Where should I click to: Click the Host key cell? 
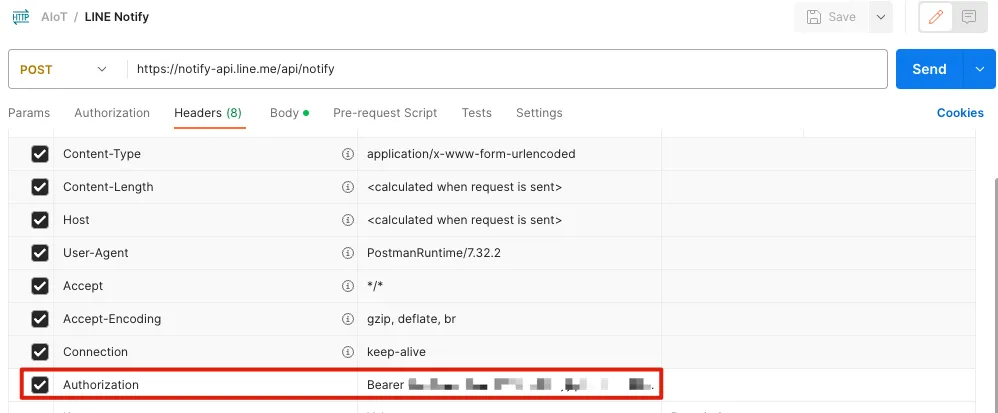coord(206,220)
